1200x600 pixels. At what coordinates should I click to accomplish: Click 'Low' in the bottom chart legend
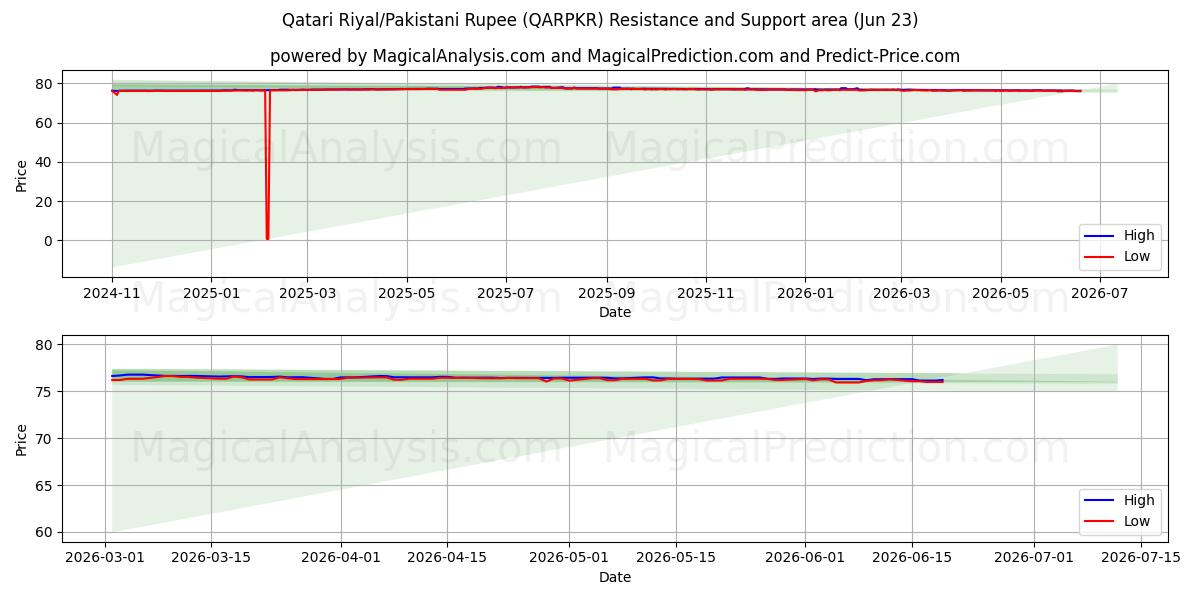point(1136,522)
